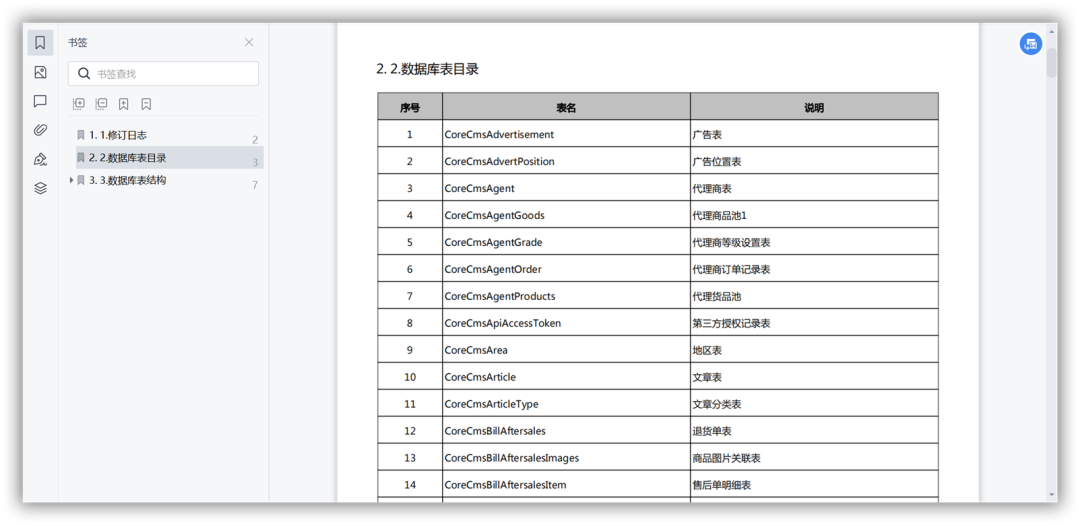1080x525 pixels.
Task: Click the CoreCmsArea cell
Action: coord(566,350)
